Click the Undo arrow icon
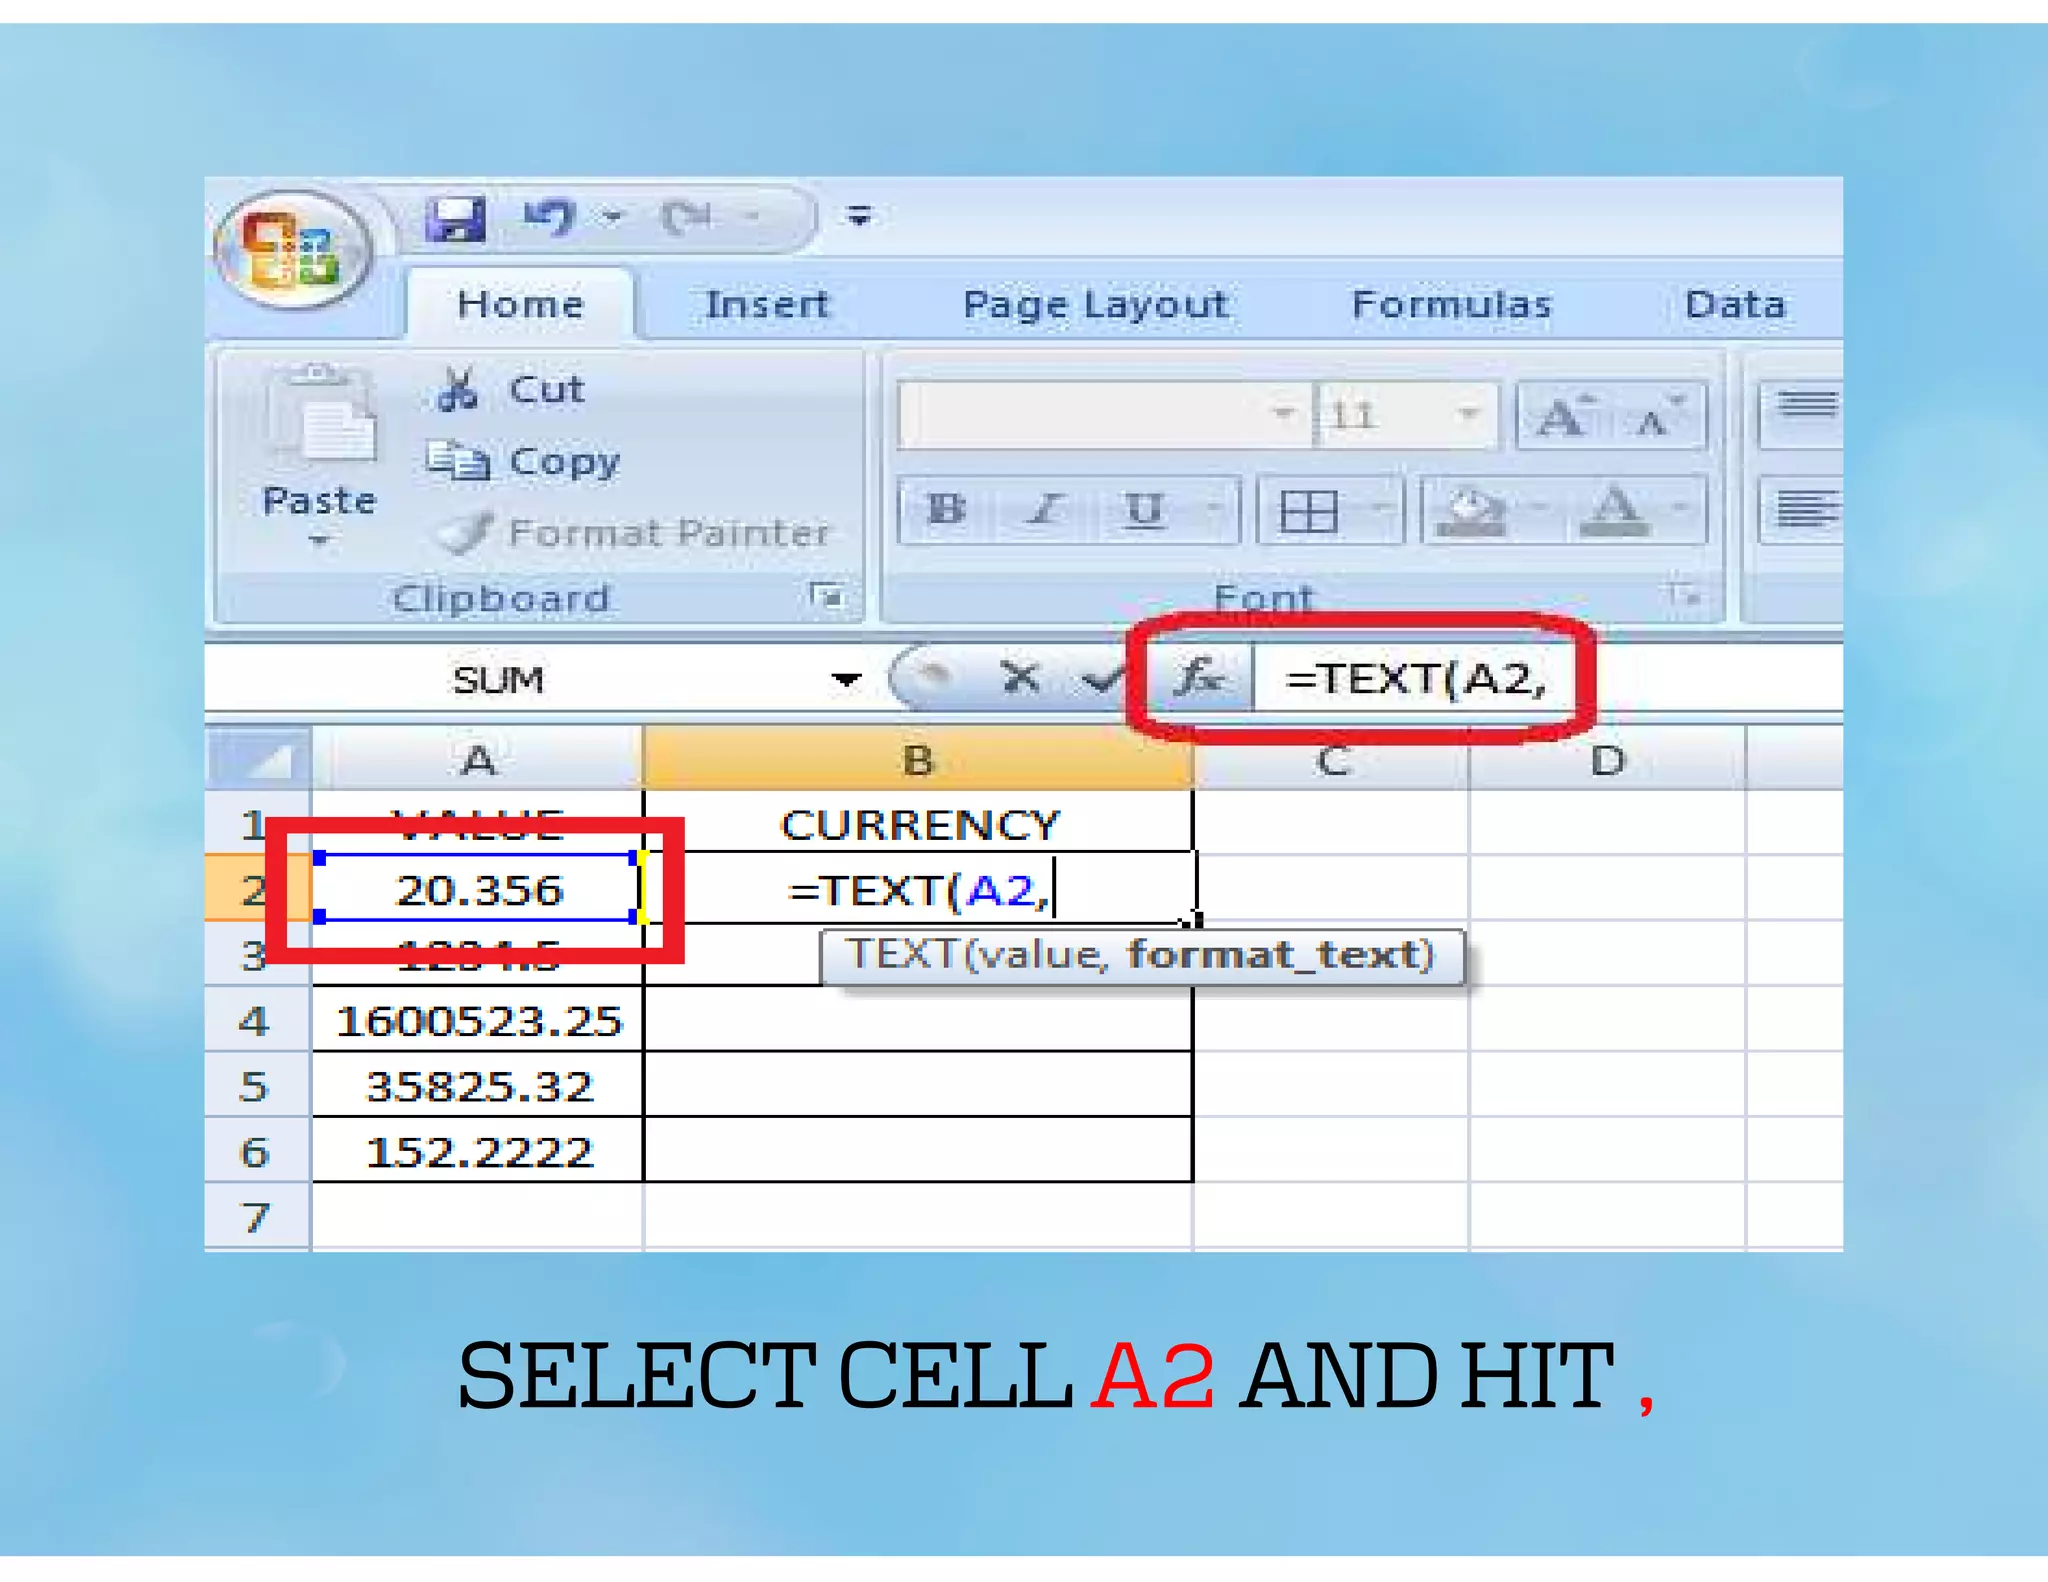This screenshot has height=1582, width=2048. pyautogui.click(x=550, y=216)
